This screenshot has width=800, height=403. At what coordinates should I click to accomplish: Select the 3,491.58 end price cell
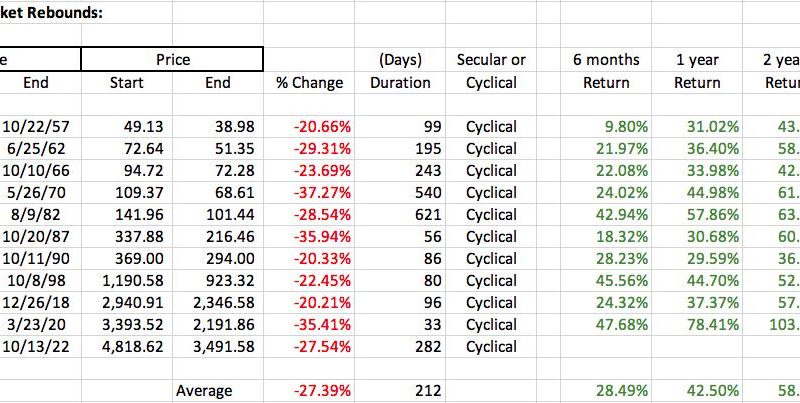tap(218, 347)
